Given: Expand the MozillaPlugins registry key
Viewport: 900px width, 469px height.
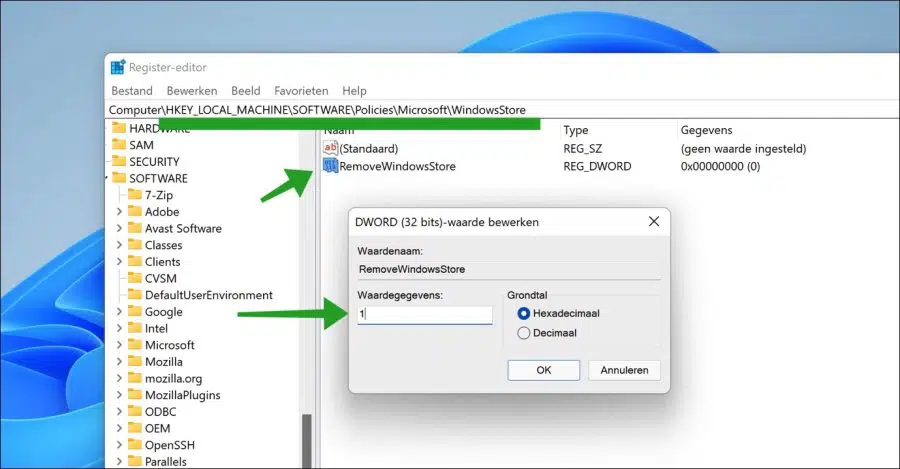Looking at the screenshot, I should [x=119, y=395].
